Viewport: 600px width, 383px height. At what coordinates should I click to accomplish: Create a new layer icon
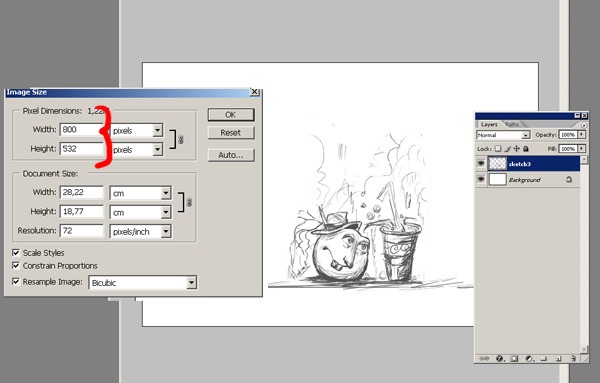click(x=558, y=359)
